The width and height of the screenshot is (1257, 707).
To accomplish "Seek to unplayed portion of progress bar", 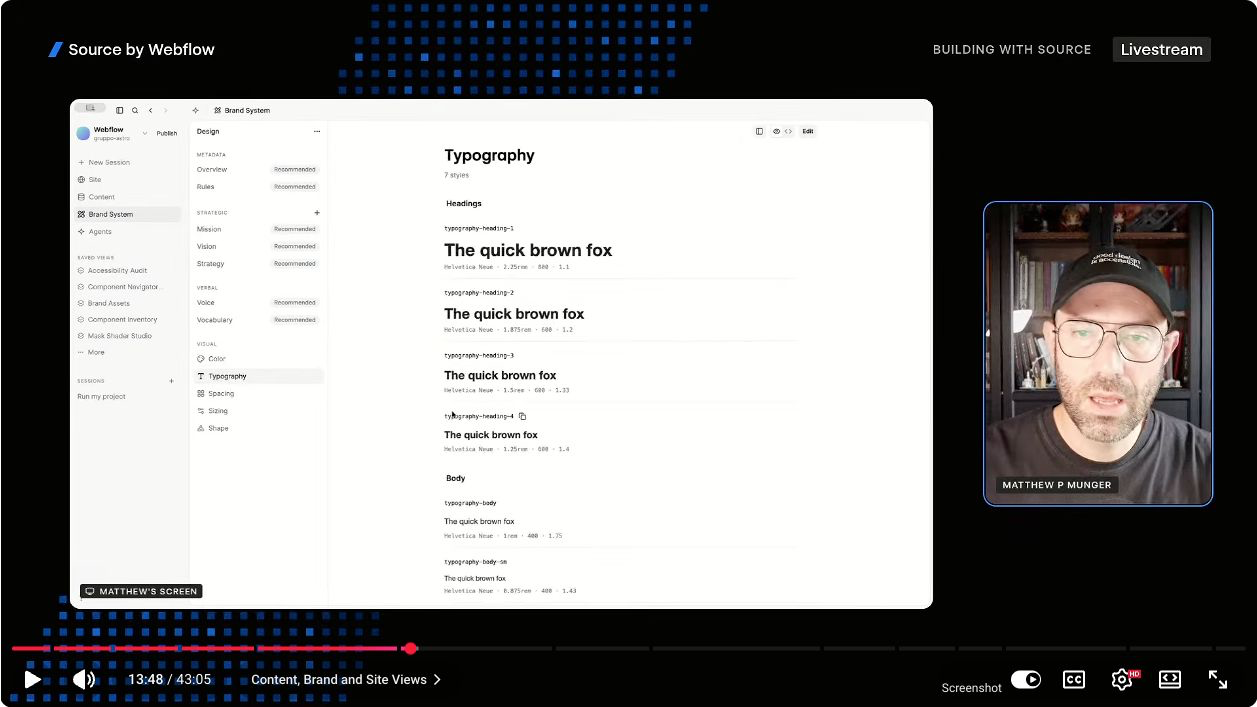I will click(830, 648).
